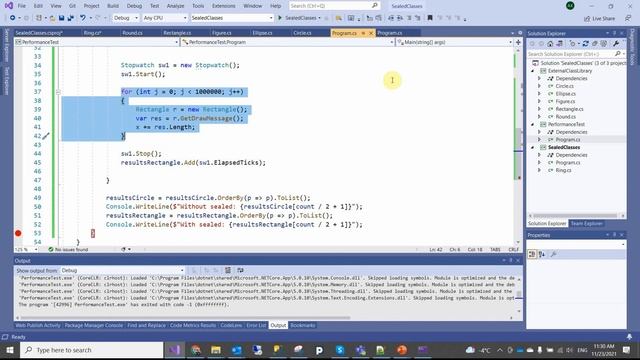This screenshot has height=360, width=640.
Task: Open the Debug menu
Action: (x=134, y=6)
